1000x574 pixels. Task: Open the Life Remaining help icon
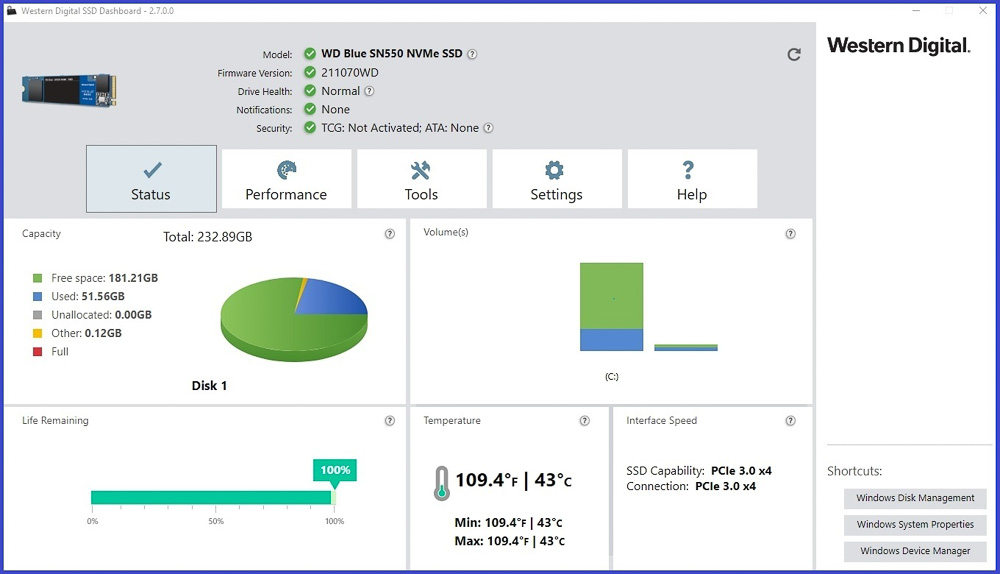coord(390,421)
